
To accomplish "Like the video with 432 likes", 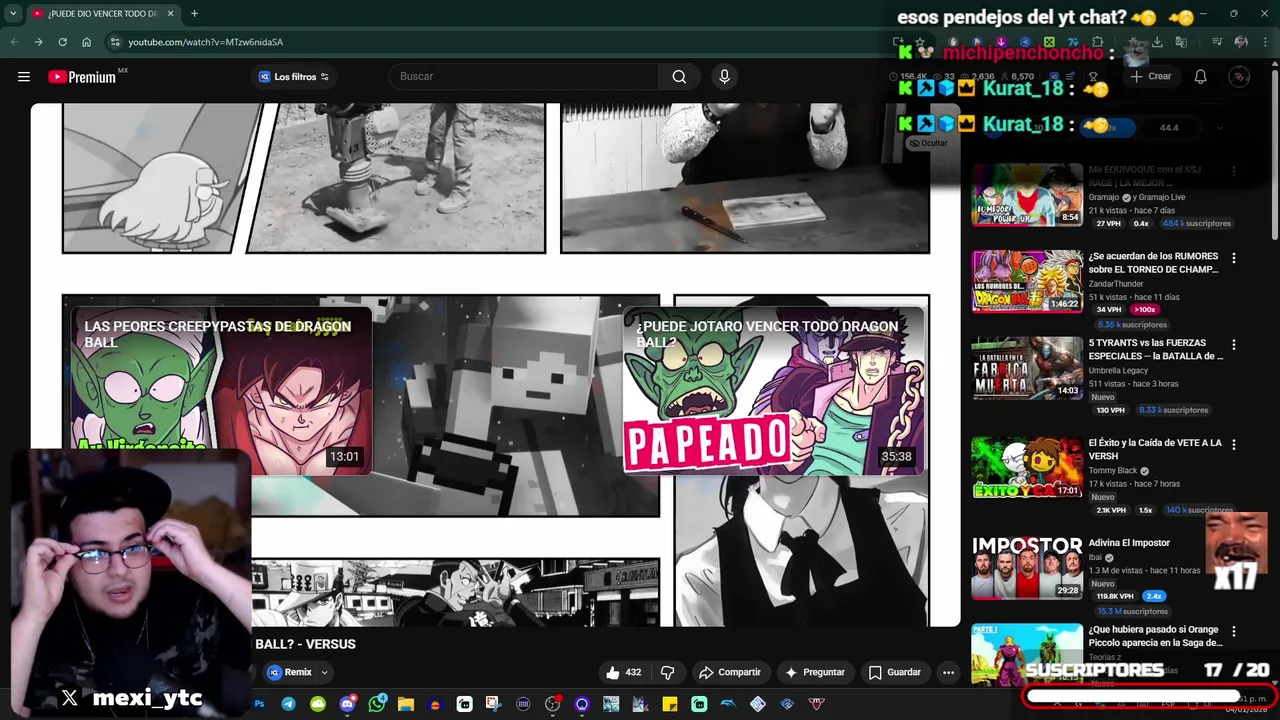I will pos(623,672).
